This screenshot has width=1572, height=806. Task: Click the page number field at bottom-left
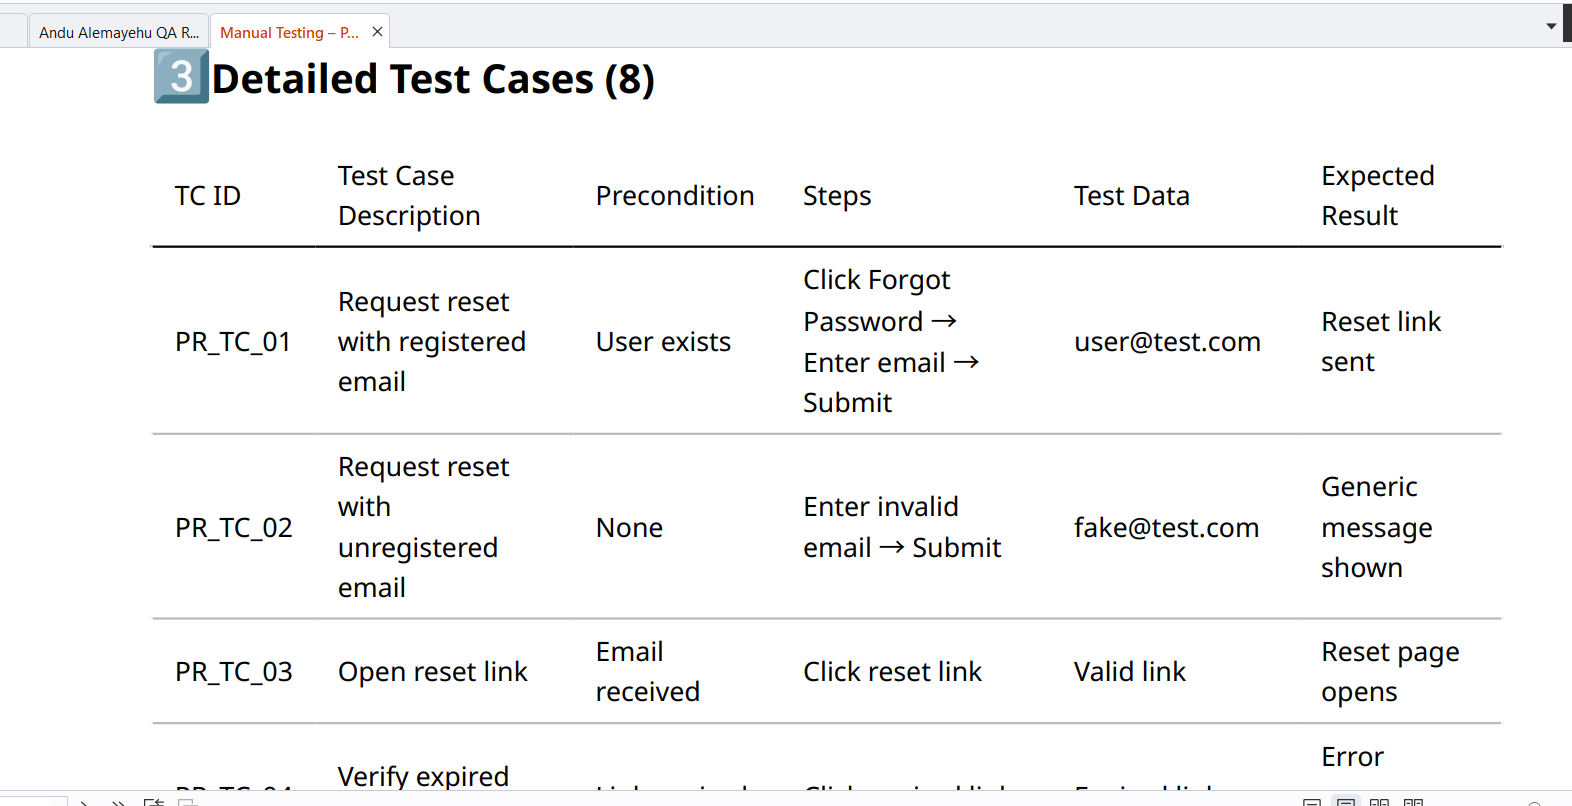click(x=32, y=801)
